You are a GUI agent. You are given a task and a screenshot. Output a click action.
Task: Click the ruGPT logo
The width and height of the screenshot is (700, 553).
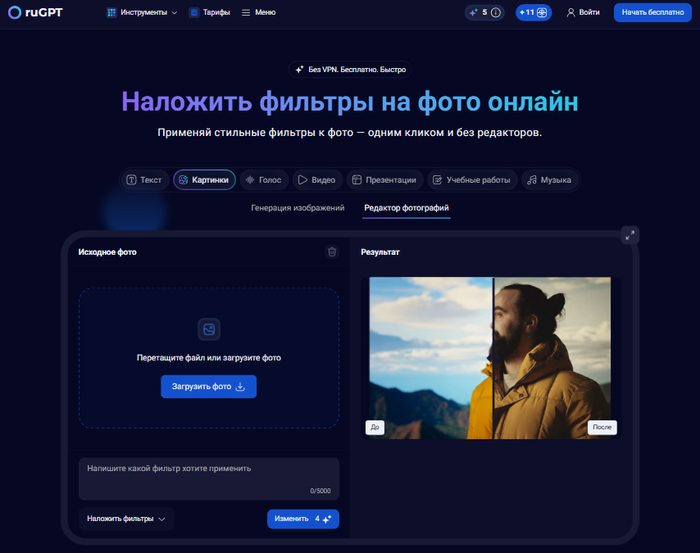coord(36,13)
